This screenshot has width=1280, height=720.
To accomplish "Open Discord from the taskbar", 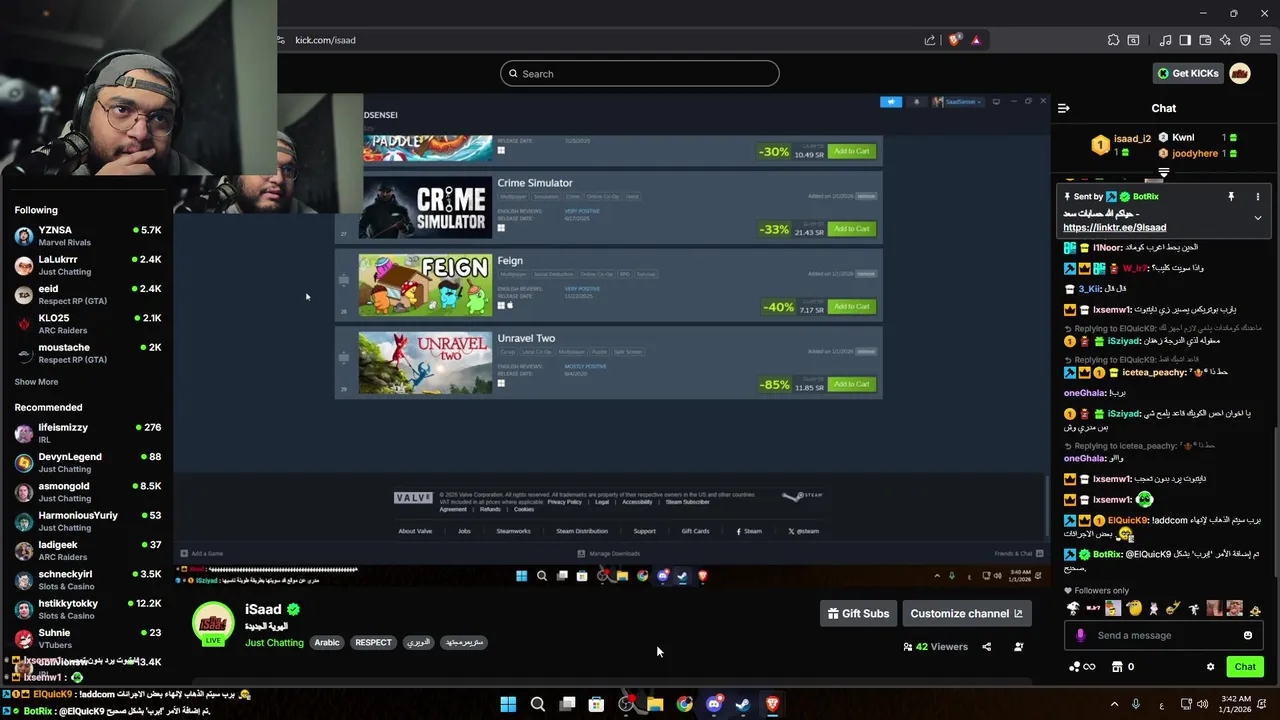I will click(x=714, y=704).
